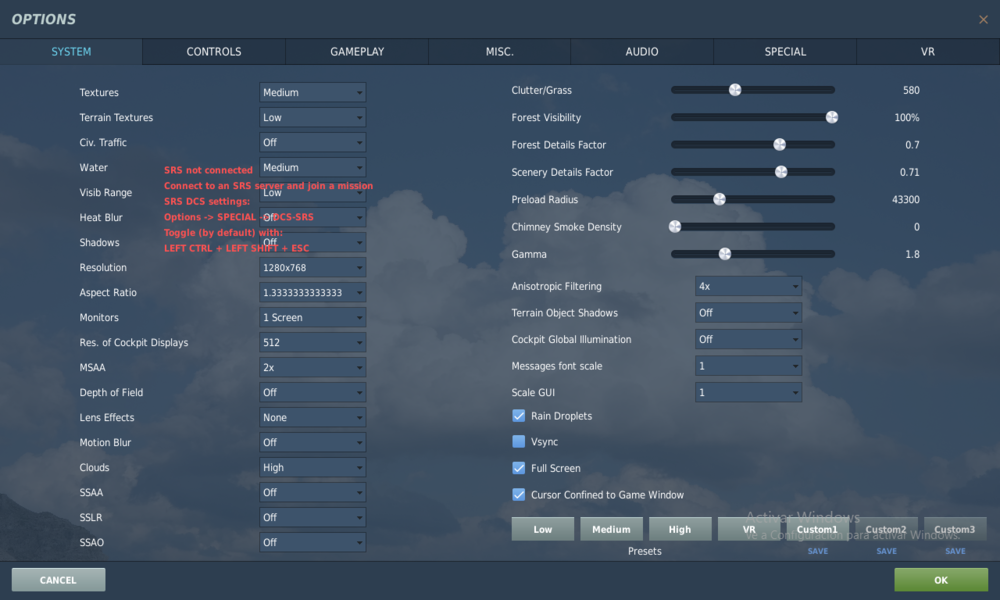The height and width of the screenshot is (600, 1000).
Task: Load the Custom3 preset
Action: click(x=955, y=529)
